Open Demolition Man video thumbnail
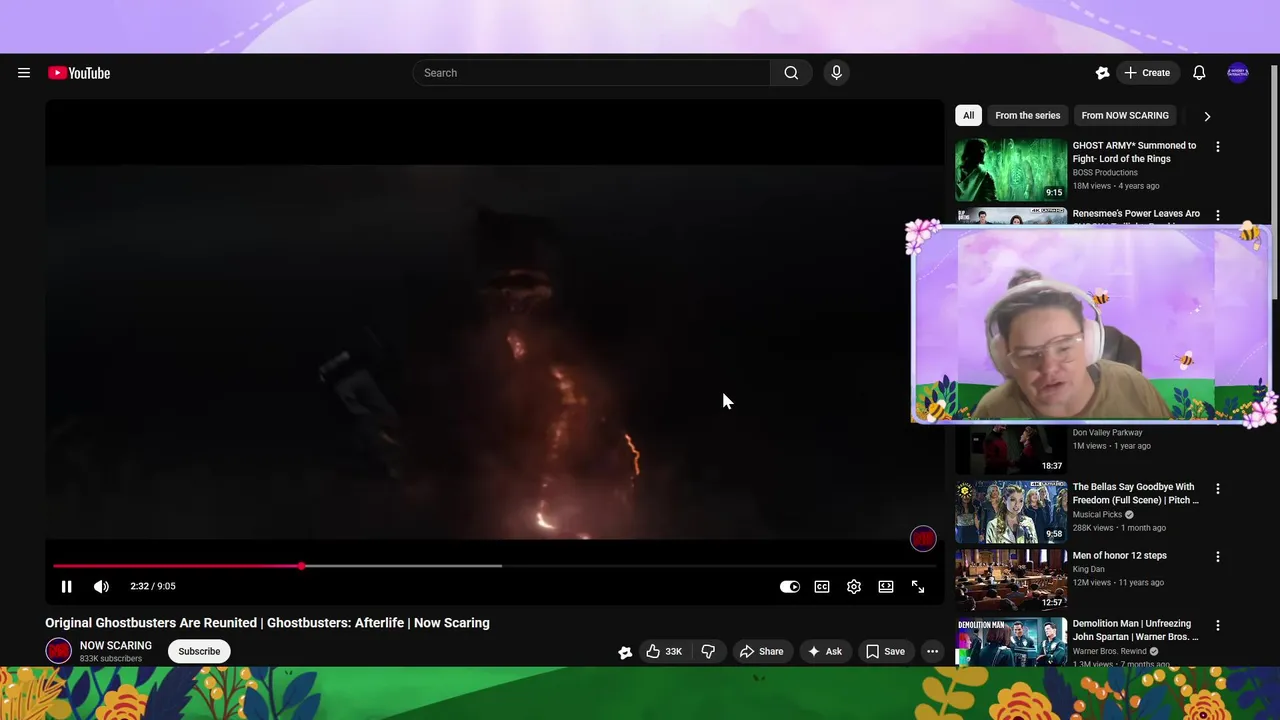 coord(1011,642)
